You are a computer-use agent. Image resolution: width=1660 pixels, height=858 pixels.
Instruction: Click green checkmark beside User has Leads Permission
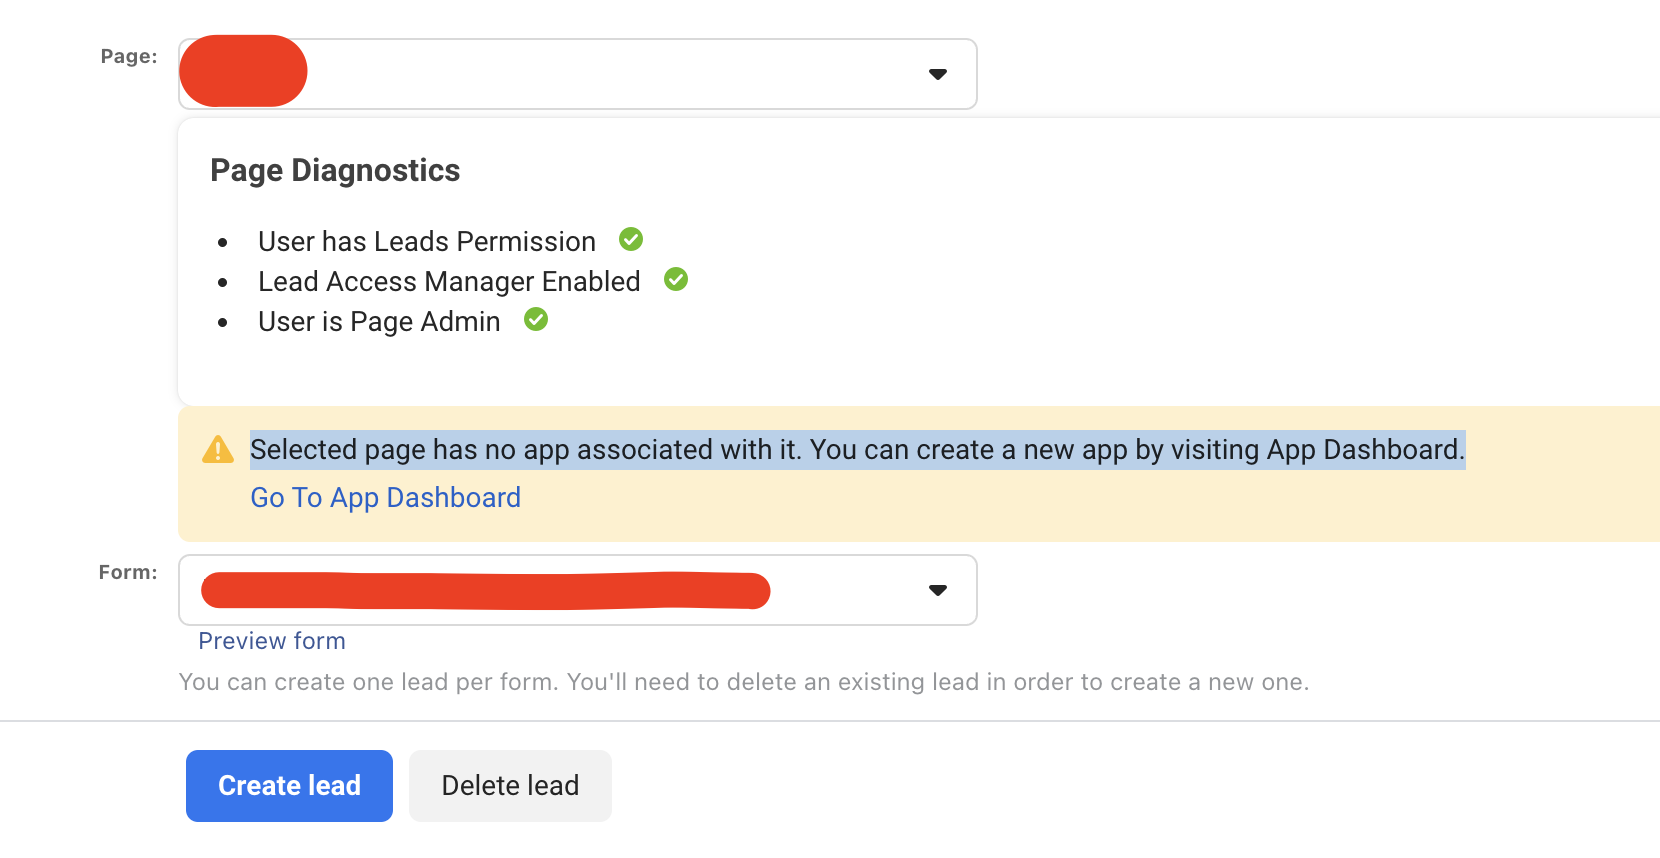click(x=631, y=239)
